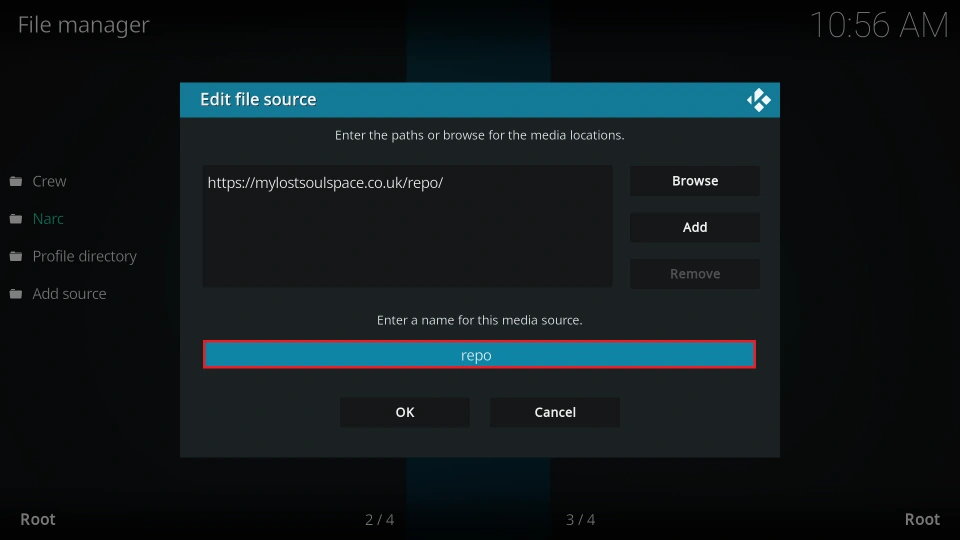This screenshot has height=540, width=960.
Task: Click the left Root label
Action: [38, 519]
